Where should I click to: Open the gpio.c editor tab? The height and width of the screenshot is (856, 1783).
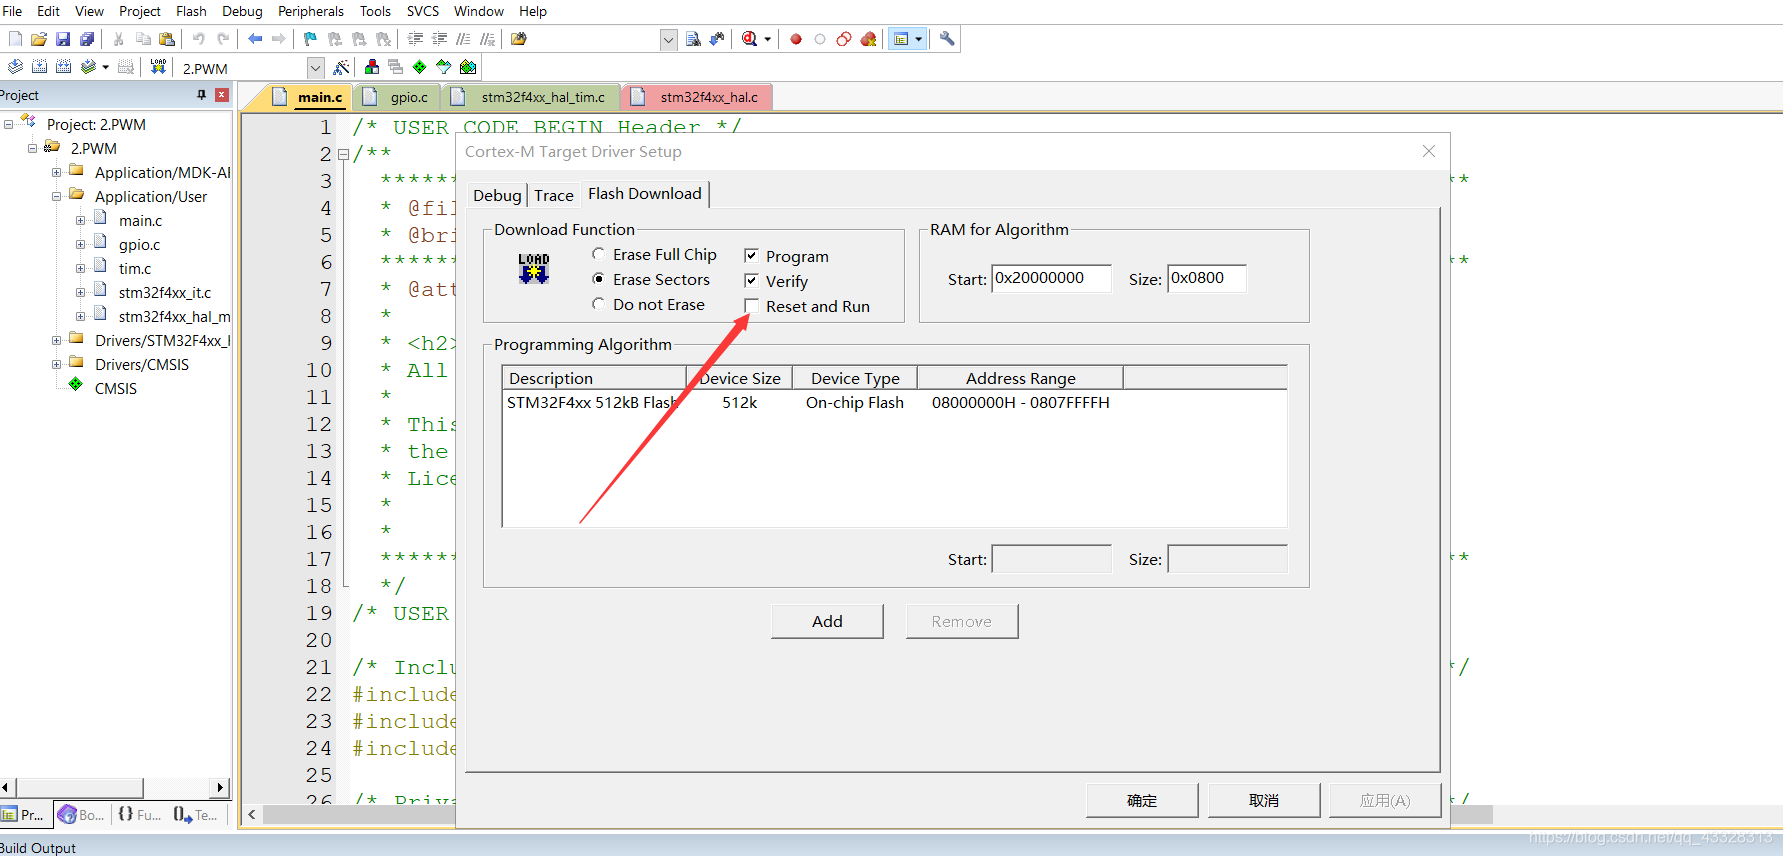(397, 97)
